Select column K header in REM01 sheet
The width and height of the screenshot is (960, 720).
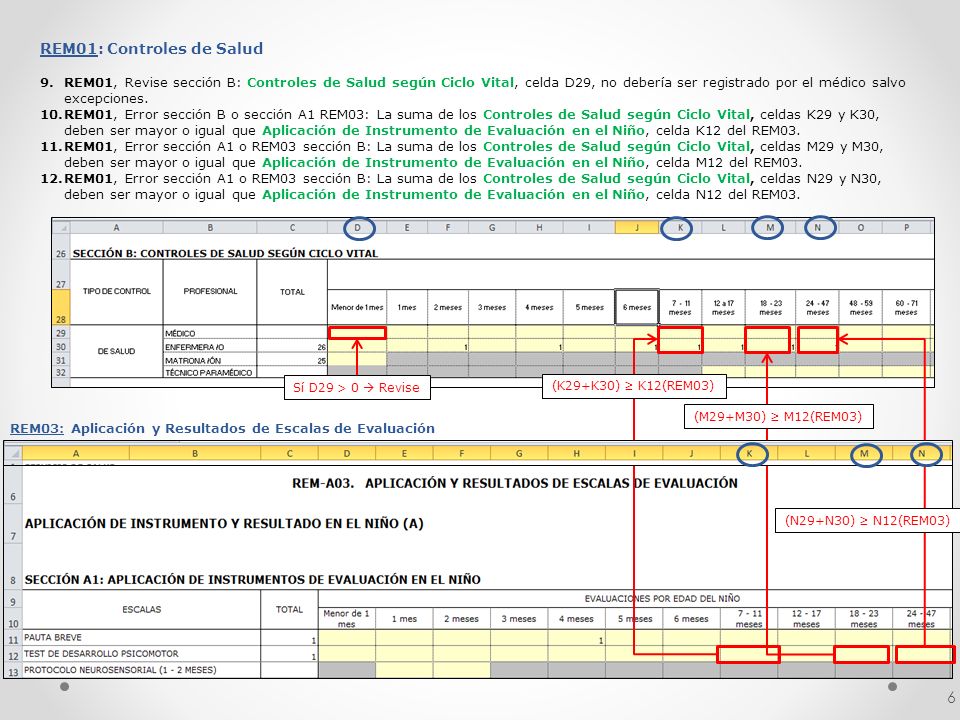tap(680, 228)
